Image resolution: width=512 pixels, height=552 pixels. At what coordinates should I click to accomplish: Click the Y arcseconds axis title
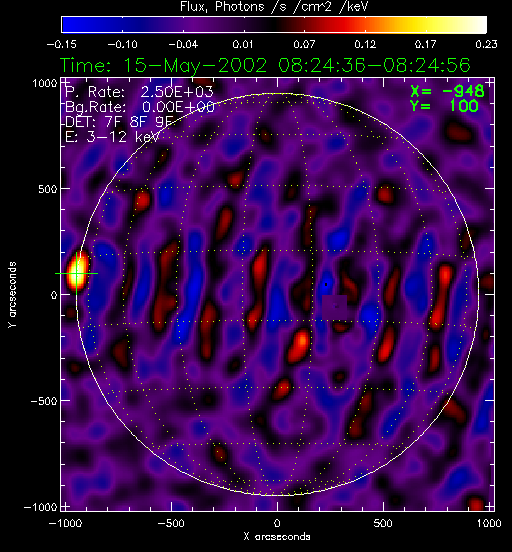(12, 295)
